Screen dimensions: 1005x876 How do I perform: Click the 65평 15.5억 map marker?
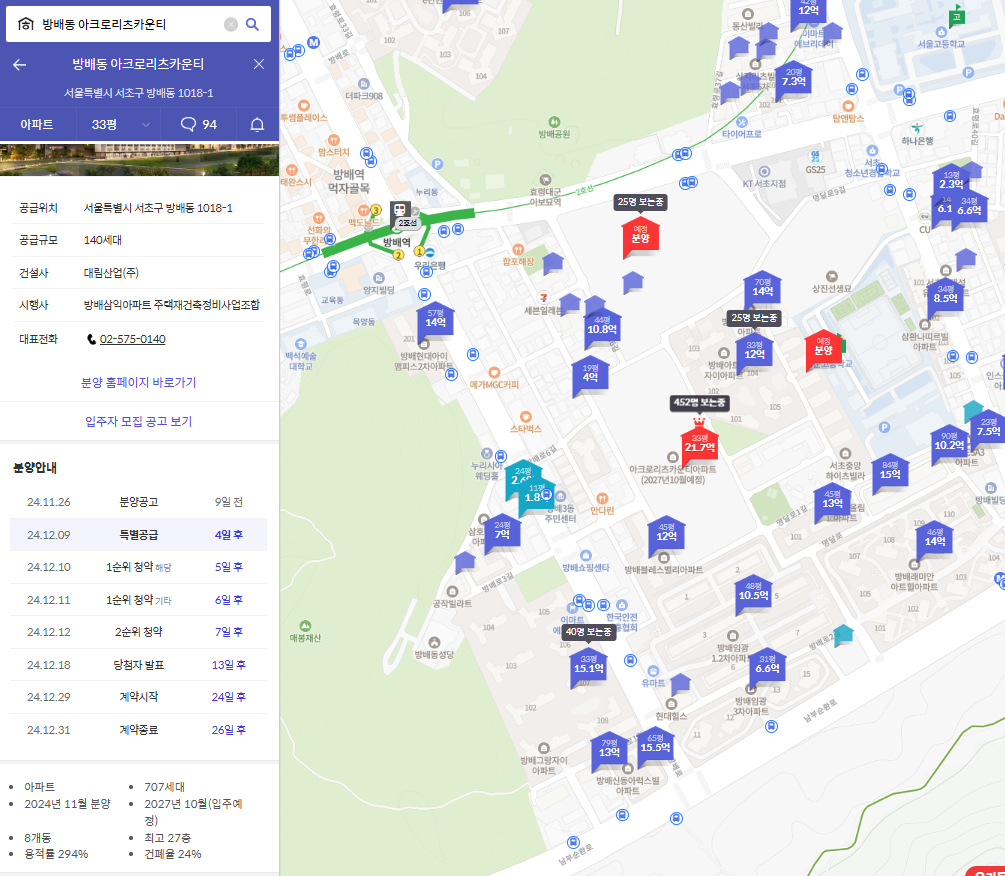coord(655,745)
